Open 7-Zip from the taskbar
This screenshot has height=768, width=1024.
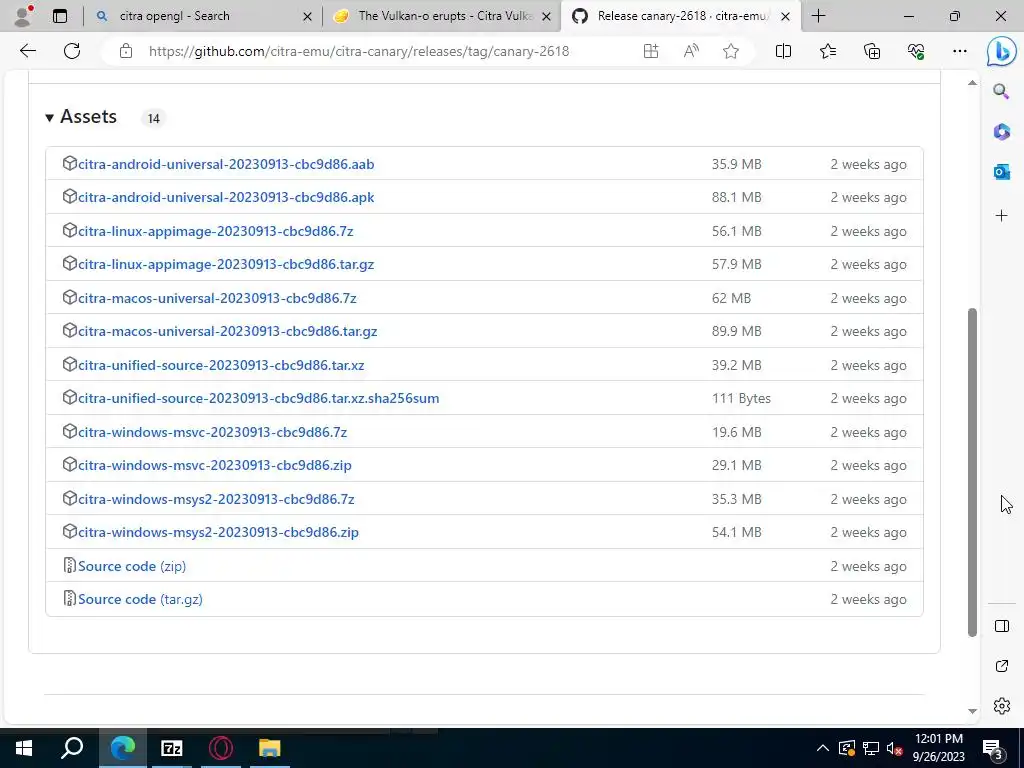(x=171, y=748)
